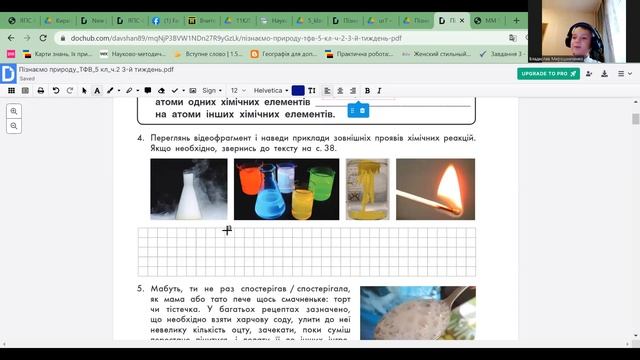Click the document title filename
The width and height of the screenshot is (640, 360).
(x=96, y=70)
